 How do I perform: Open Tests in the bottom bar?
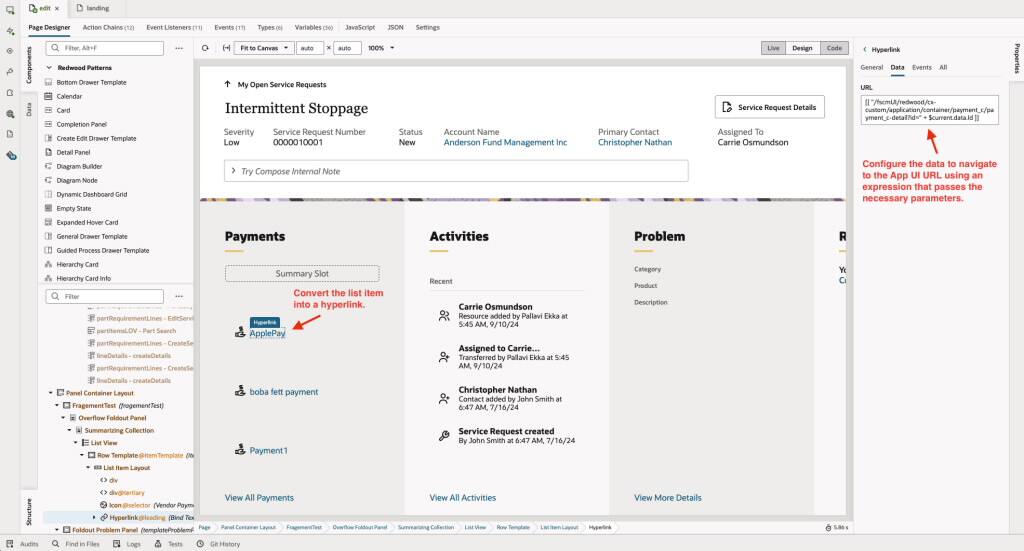point(168,544)
